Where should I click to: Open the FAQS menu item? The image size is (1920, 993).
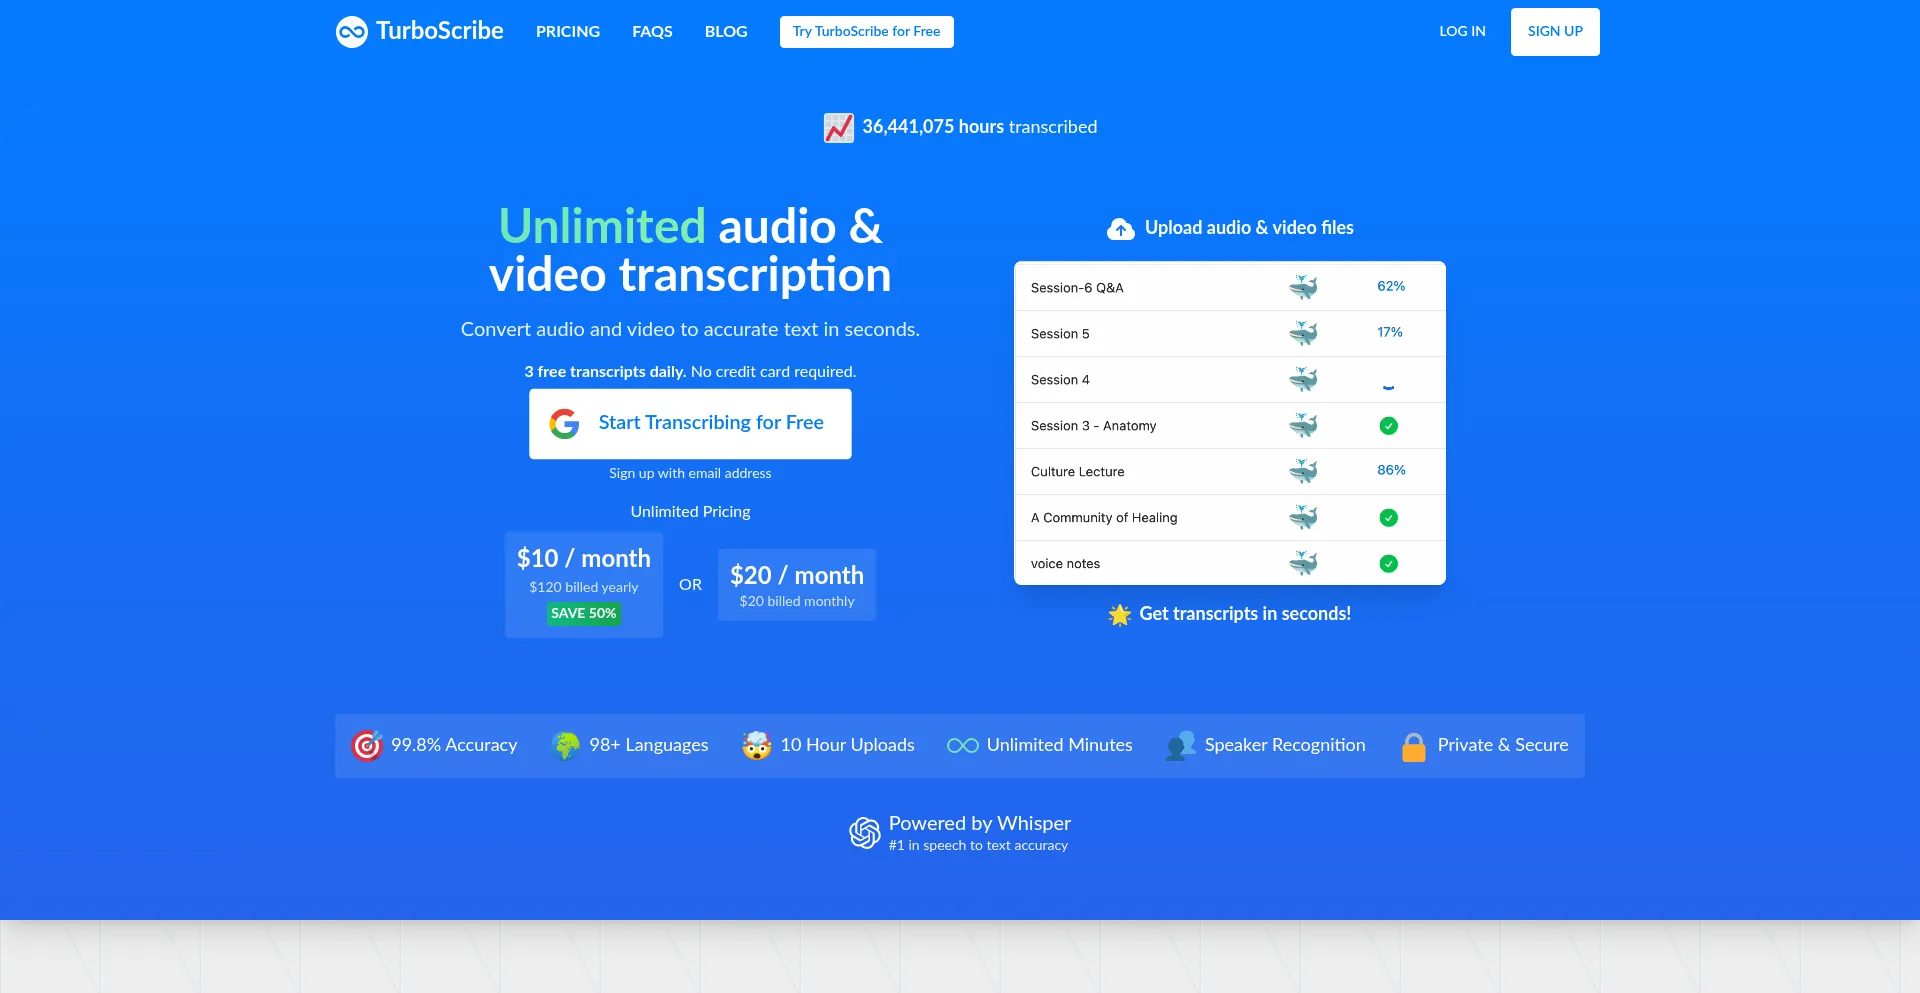click(x=652, y=32)
